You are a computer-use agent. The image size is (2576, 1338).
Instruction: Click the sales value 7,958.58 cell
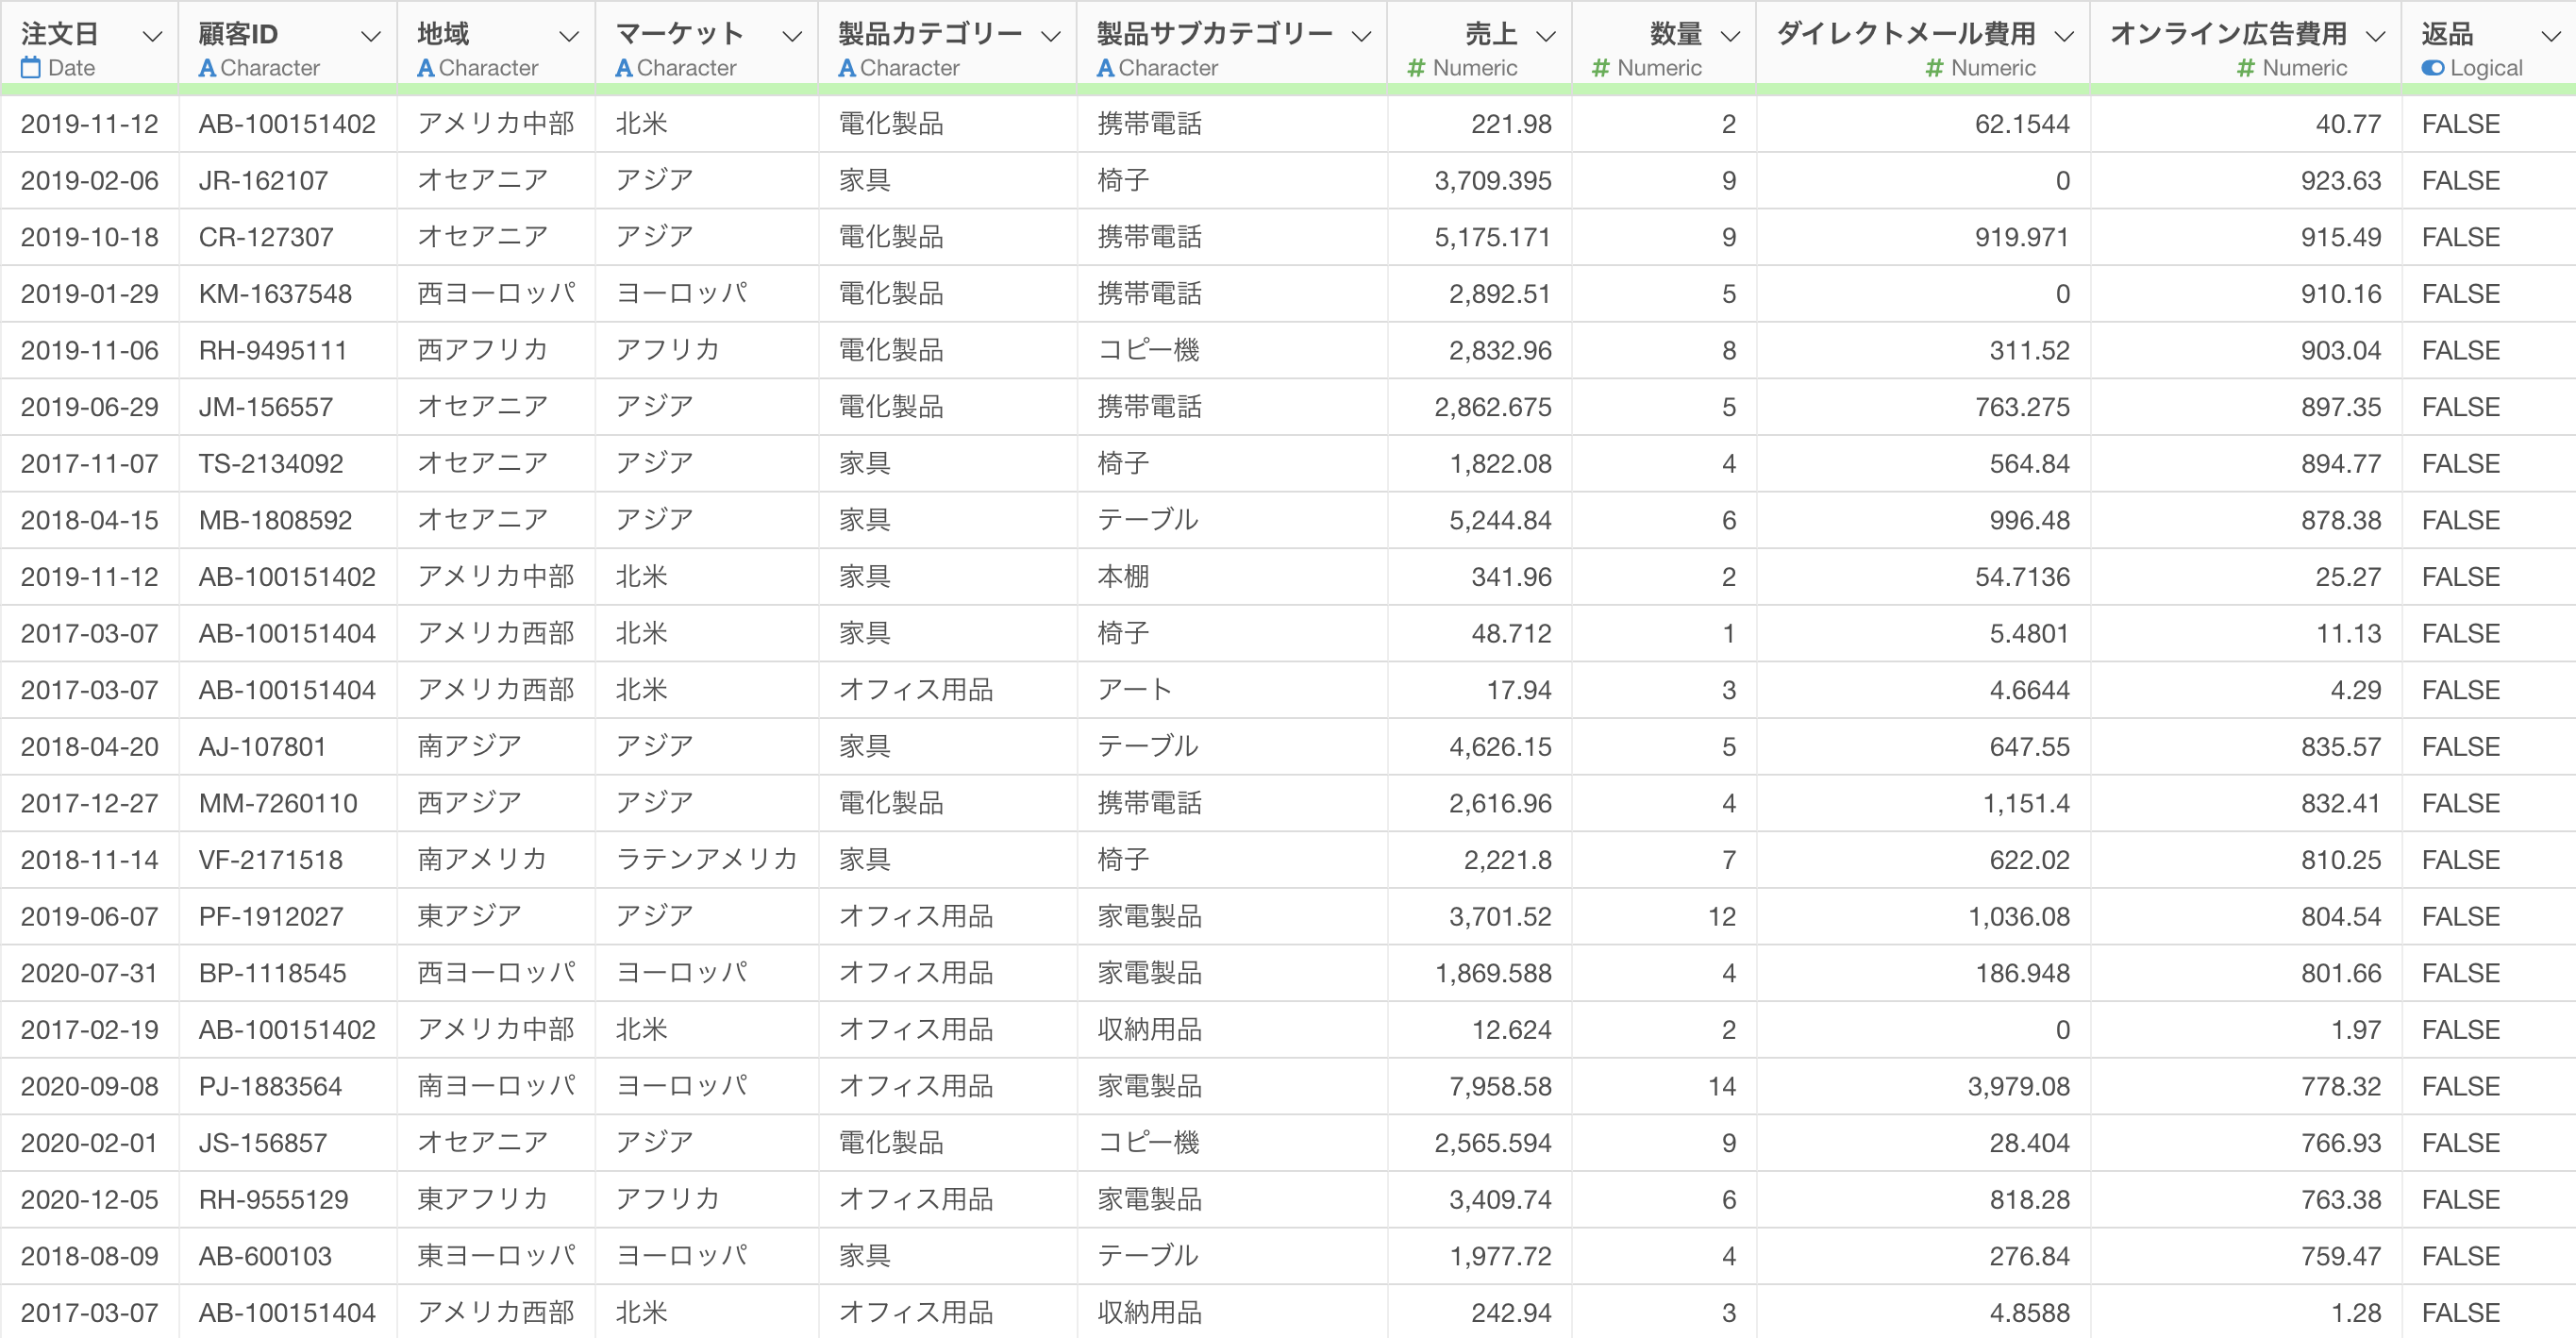coord(1500,1087)
